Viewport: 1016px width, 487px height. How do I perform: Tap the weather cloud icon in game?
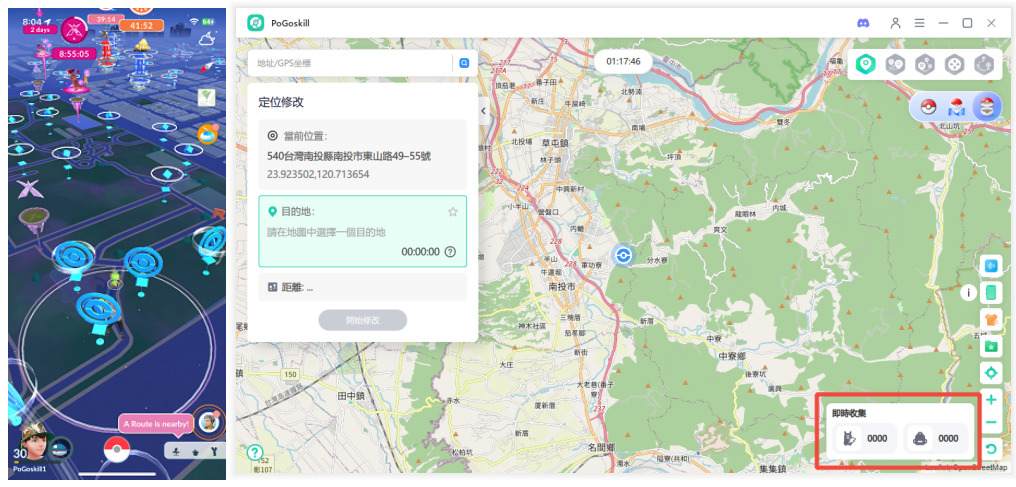click(207, 39)
